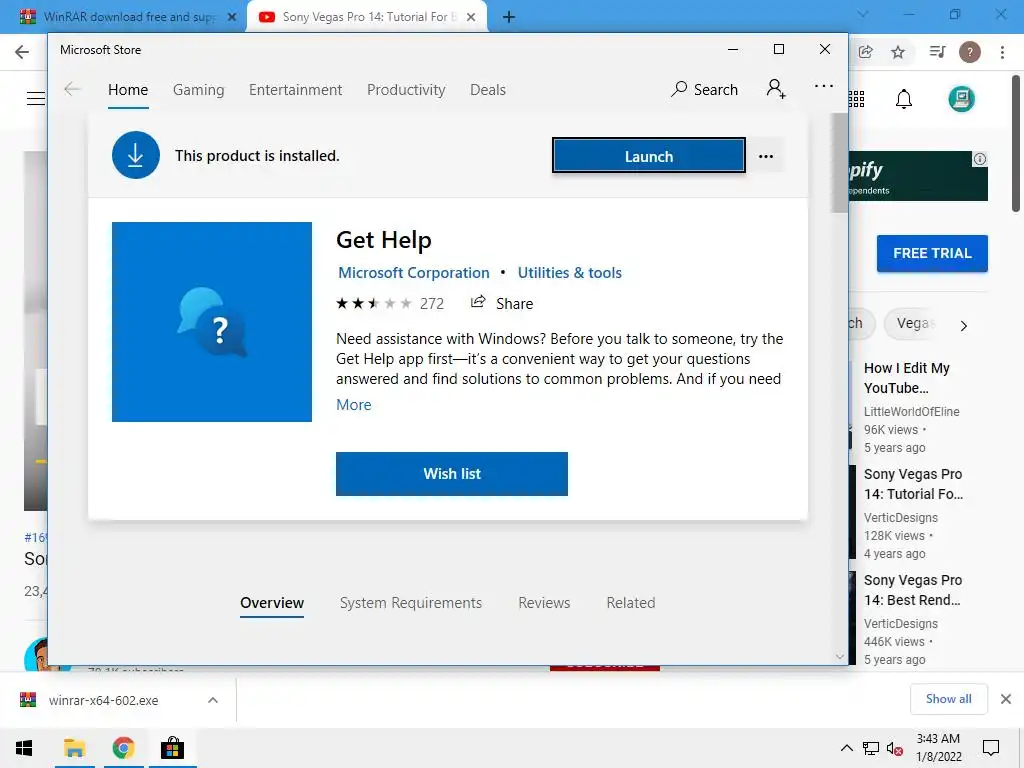Open Search in Microsoft Store
This screenshot has width=1024, height=768.
705,89
